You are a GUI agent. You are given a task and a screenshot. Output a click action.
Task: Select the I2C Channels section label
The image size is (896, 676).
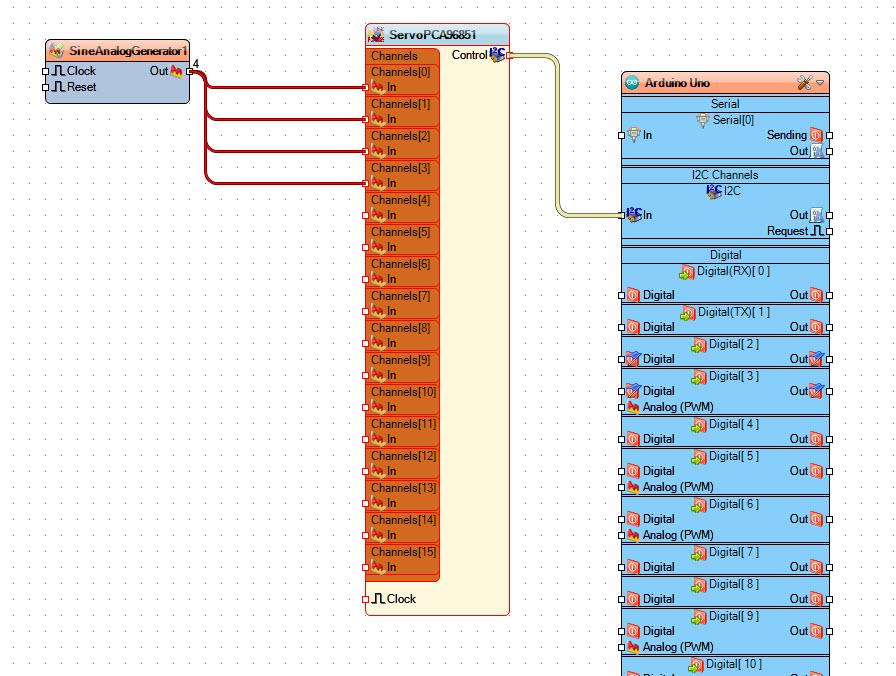pyautogui.click(x=725, y=175)
